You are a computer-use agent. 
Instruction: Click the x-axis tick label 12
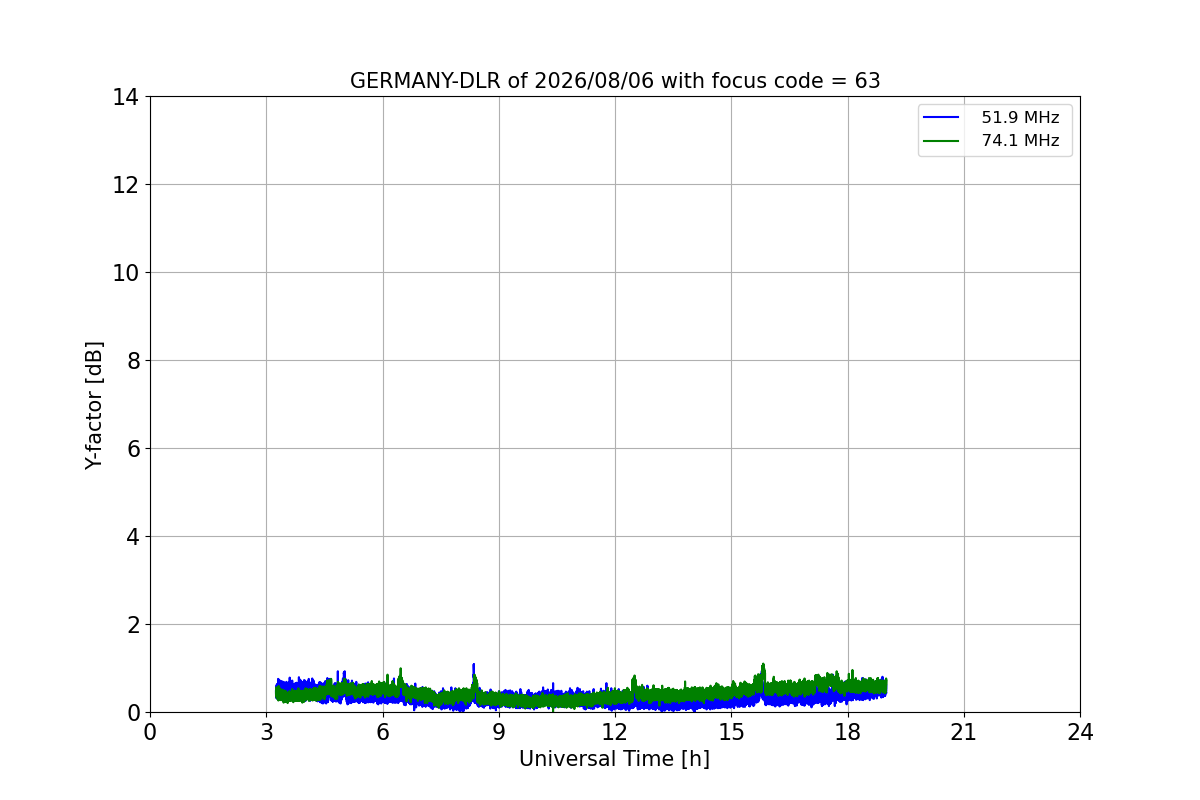(x=615, y=732)
